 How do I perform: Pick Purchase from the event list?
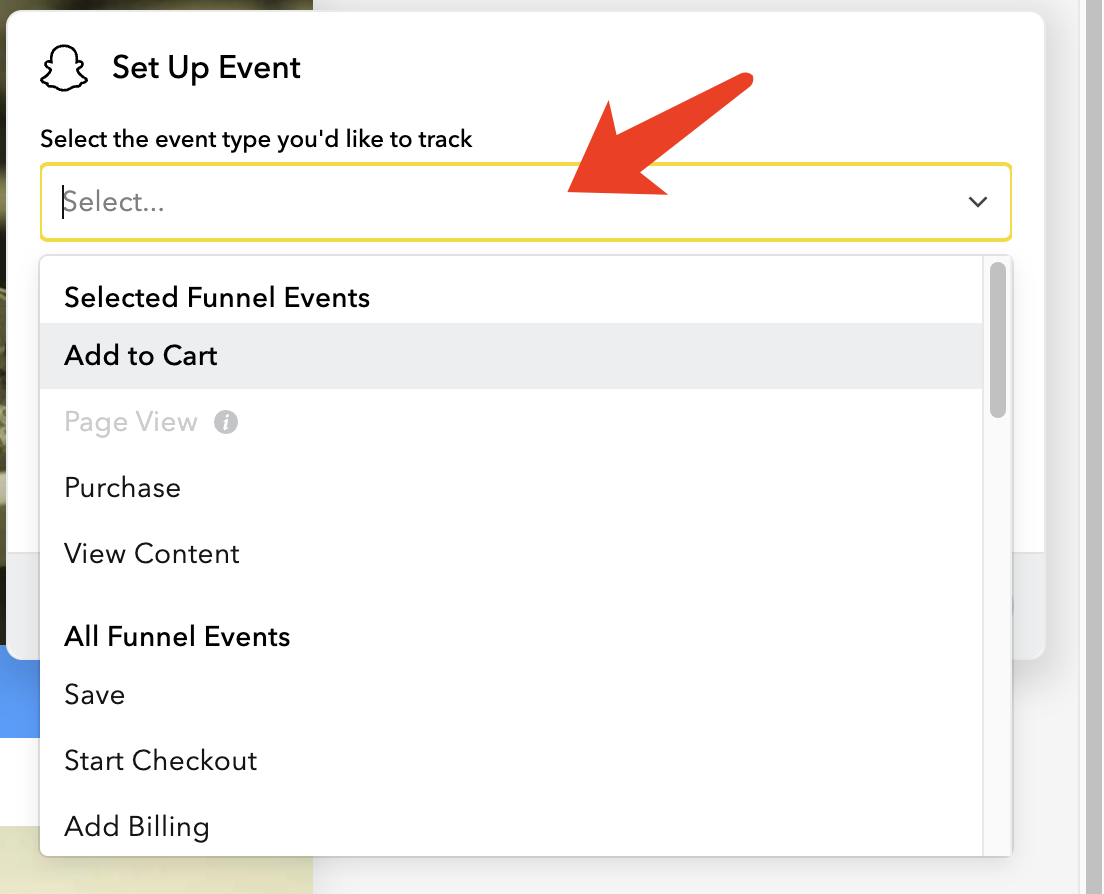tap(123, 488)
